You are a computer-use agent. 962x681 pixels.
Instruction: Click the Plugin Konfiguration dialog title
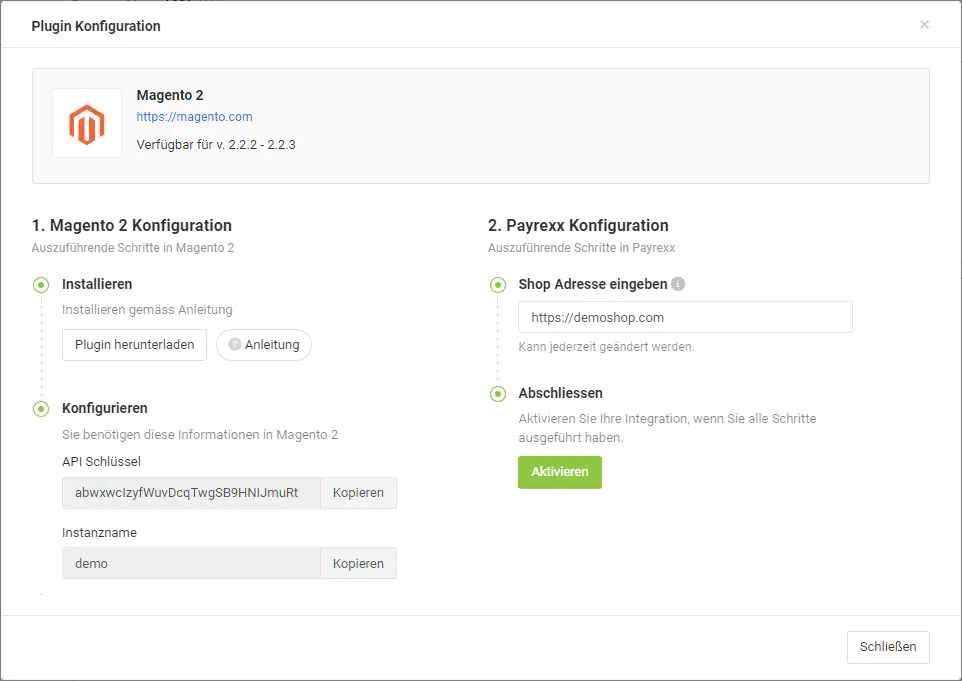coord(96,26)
